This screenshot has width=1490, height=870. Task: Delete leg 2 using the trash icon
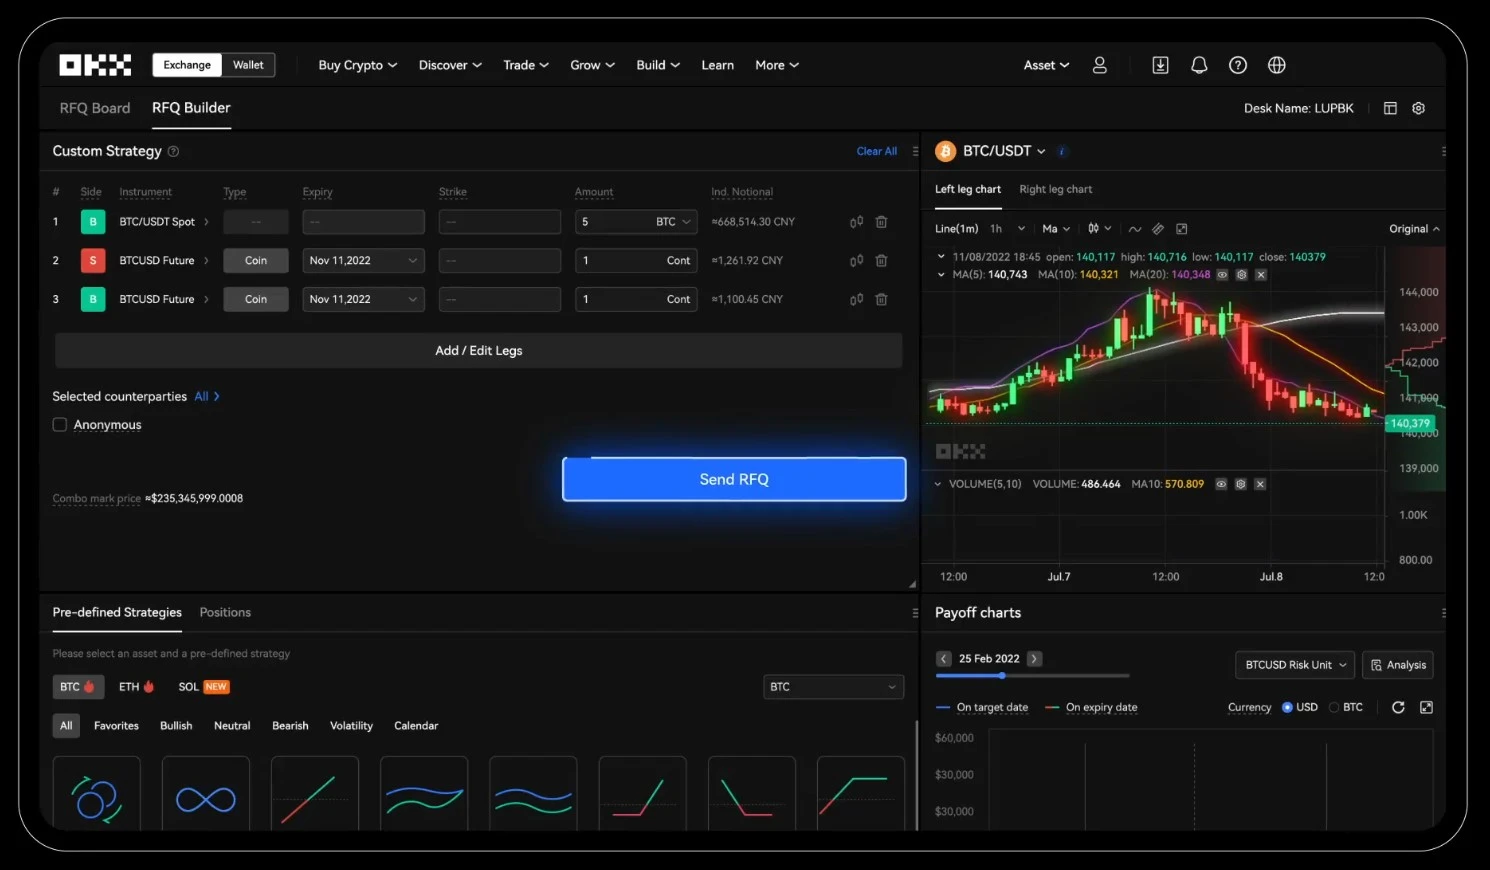click(x=881, y=260)
